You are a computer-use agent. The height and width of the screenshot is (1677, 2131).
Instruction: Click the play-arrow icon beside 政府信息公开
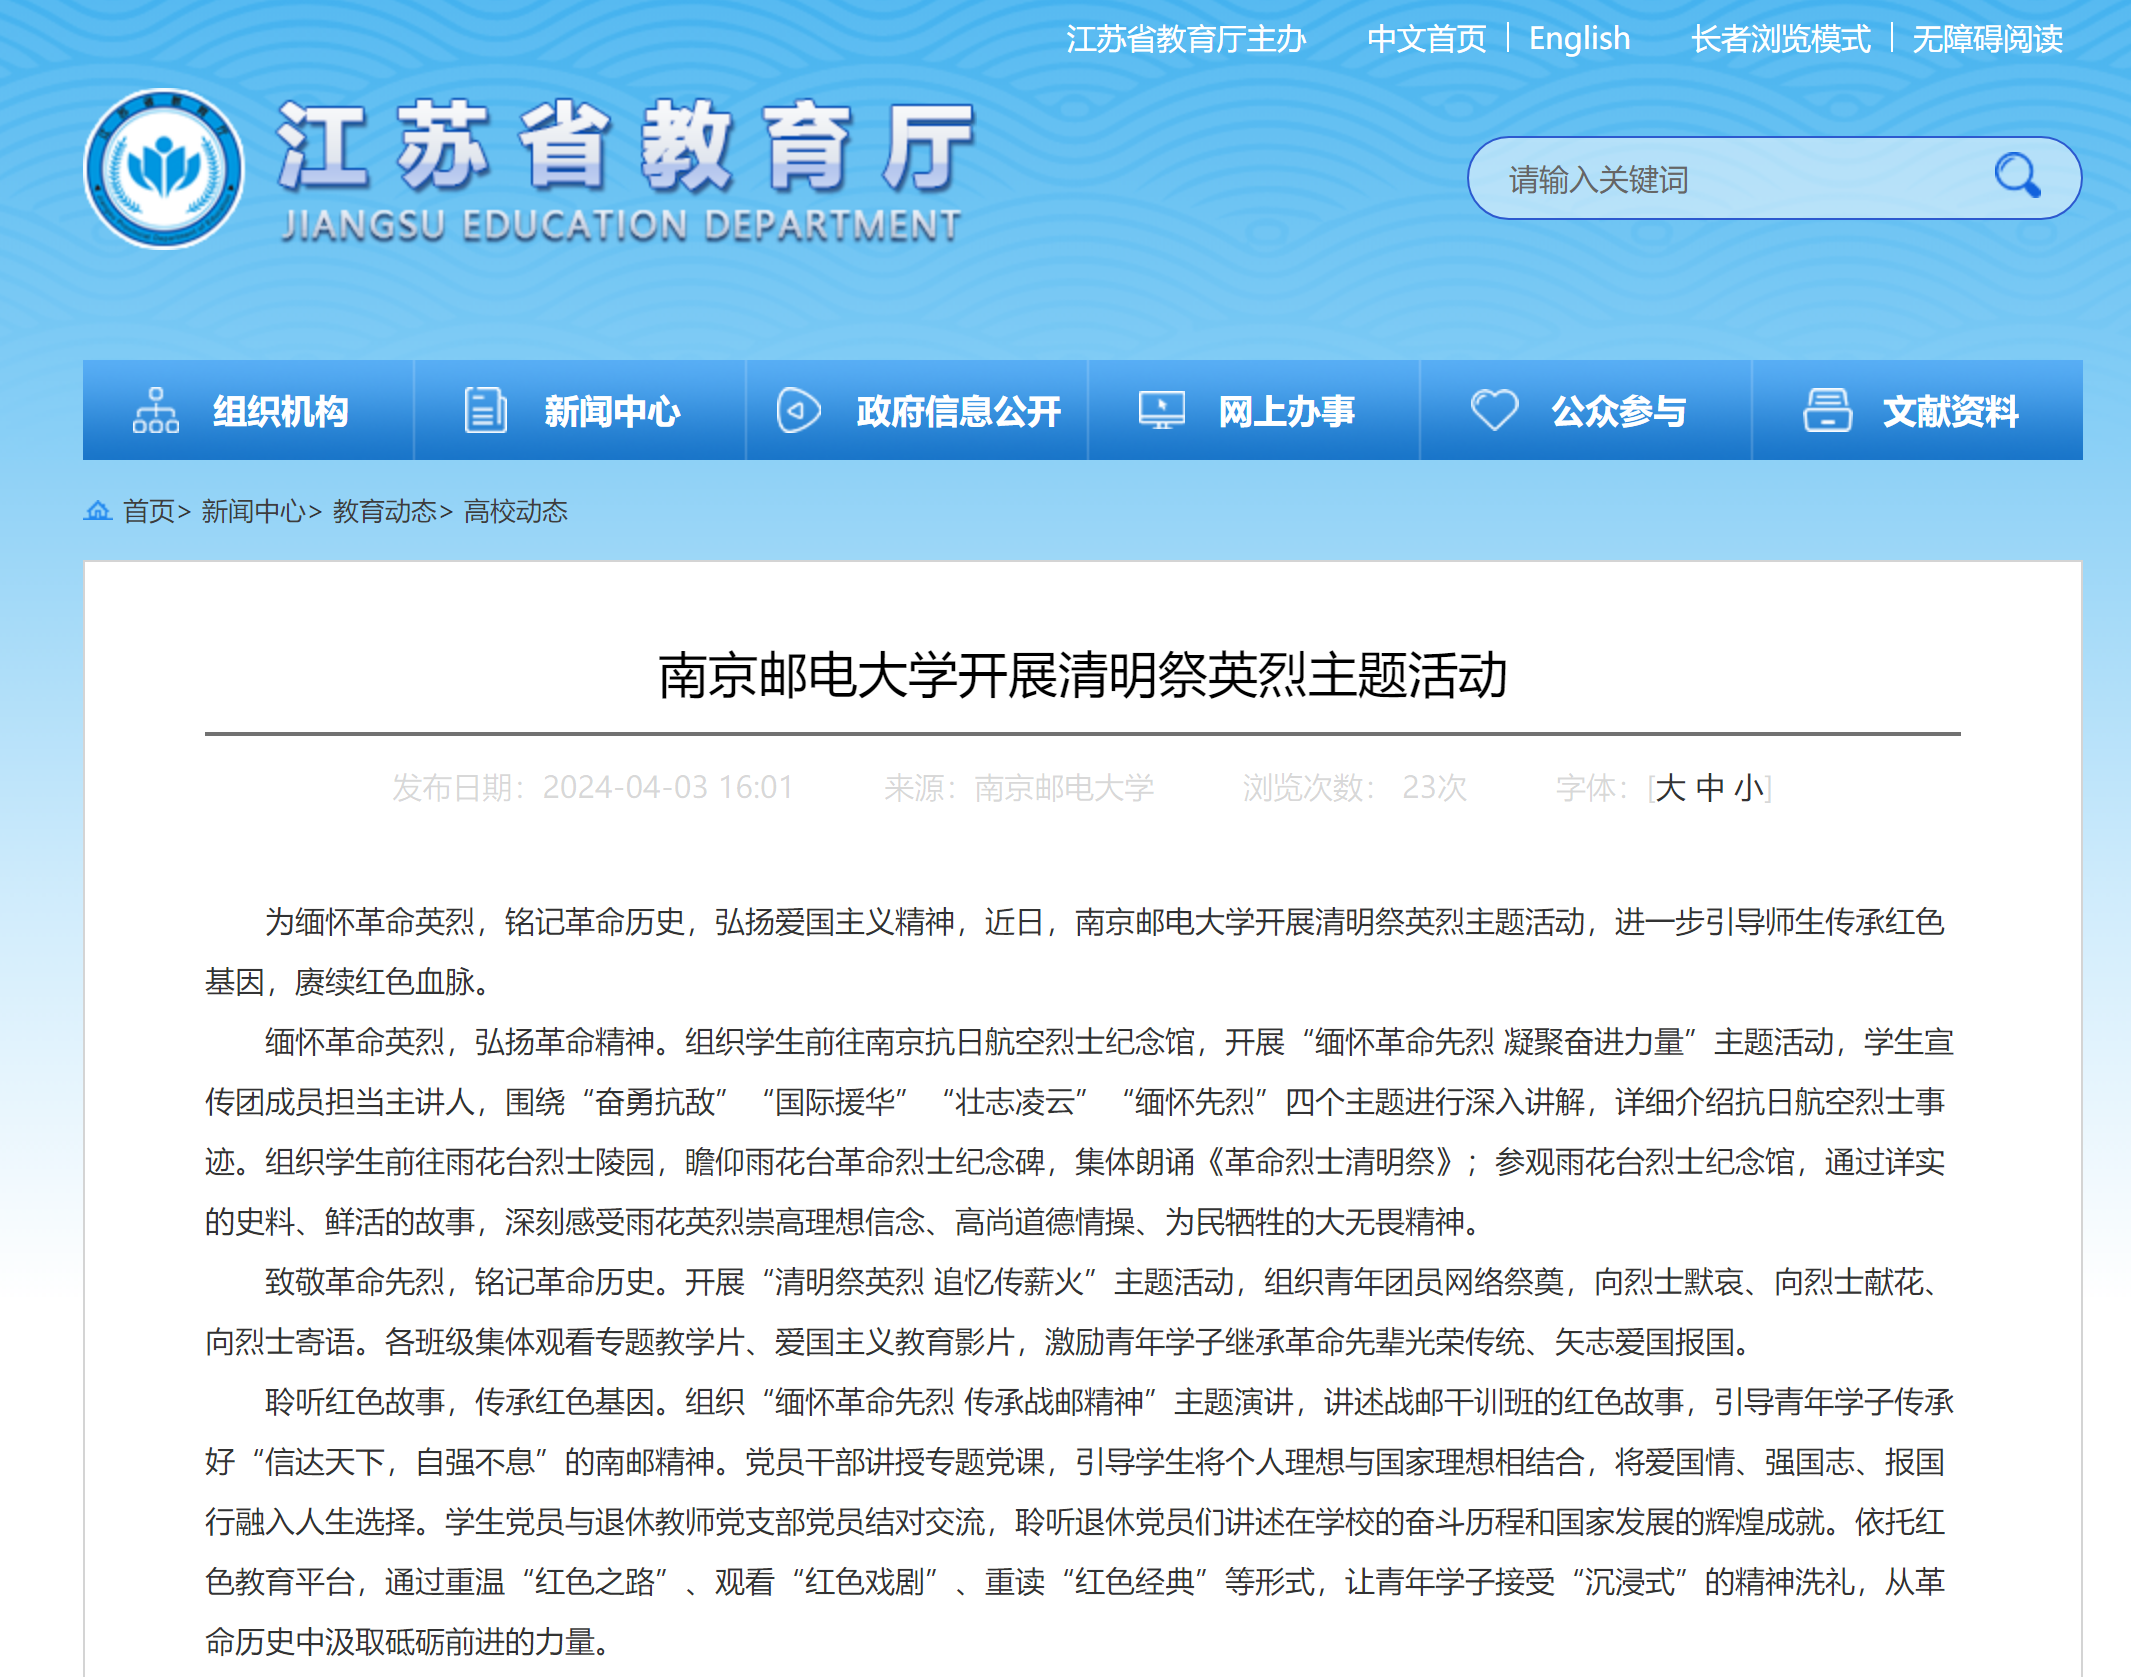click(x=798, y=410)
